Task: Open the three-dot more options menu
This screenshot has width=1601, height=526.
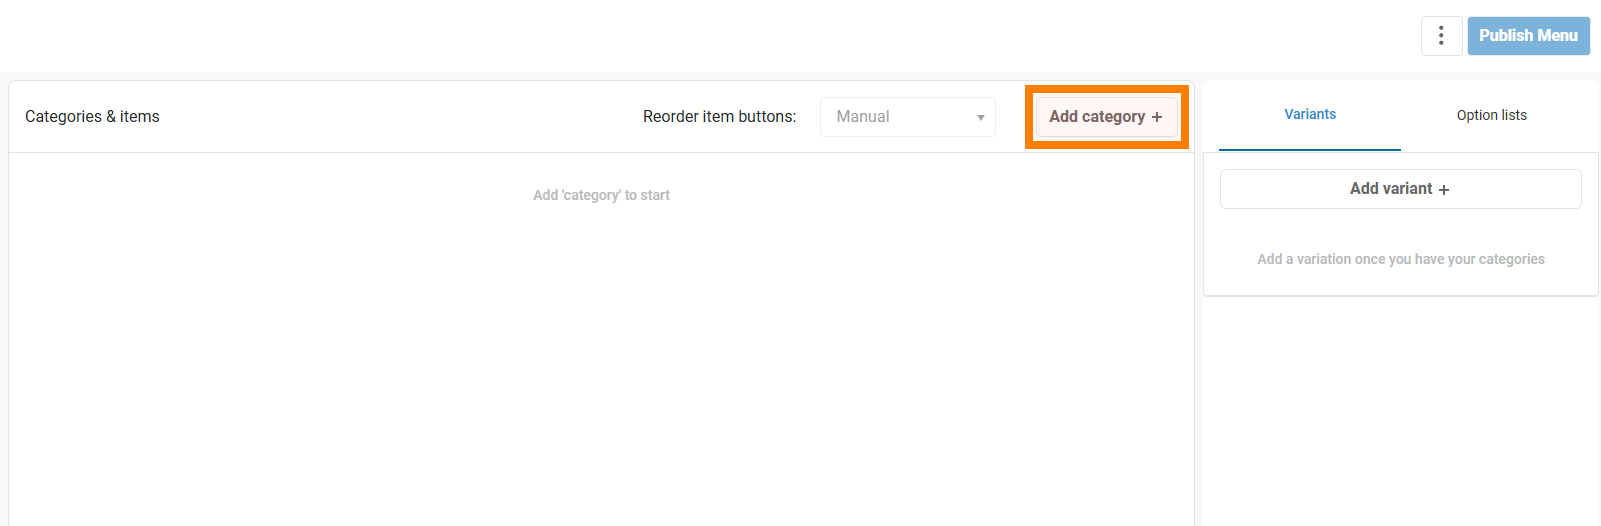Action: coord(1441,36)
